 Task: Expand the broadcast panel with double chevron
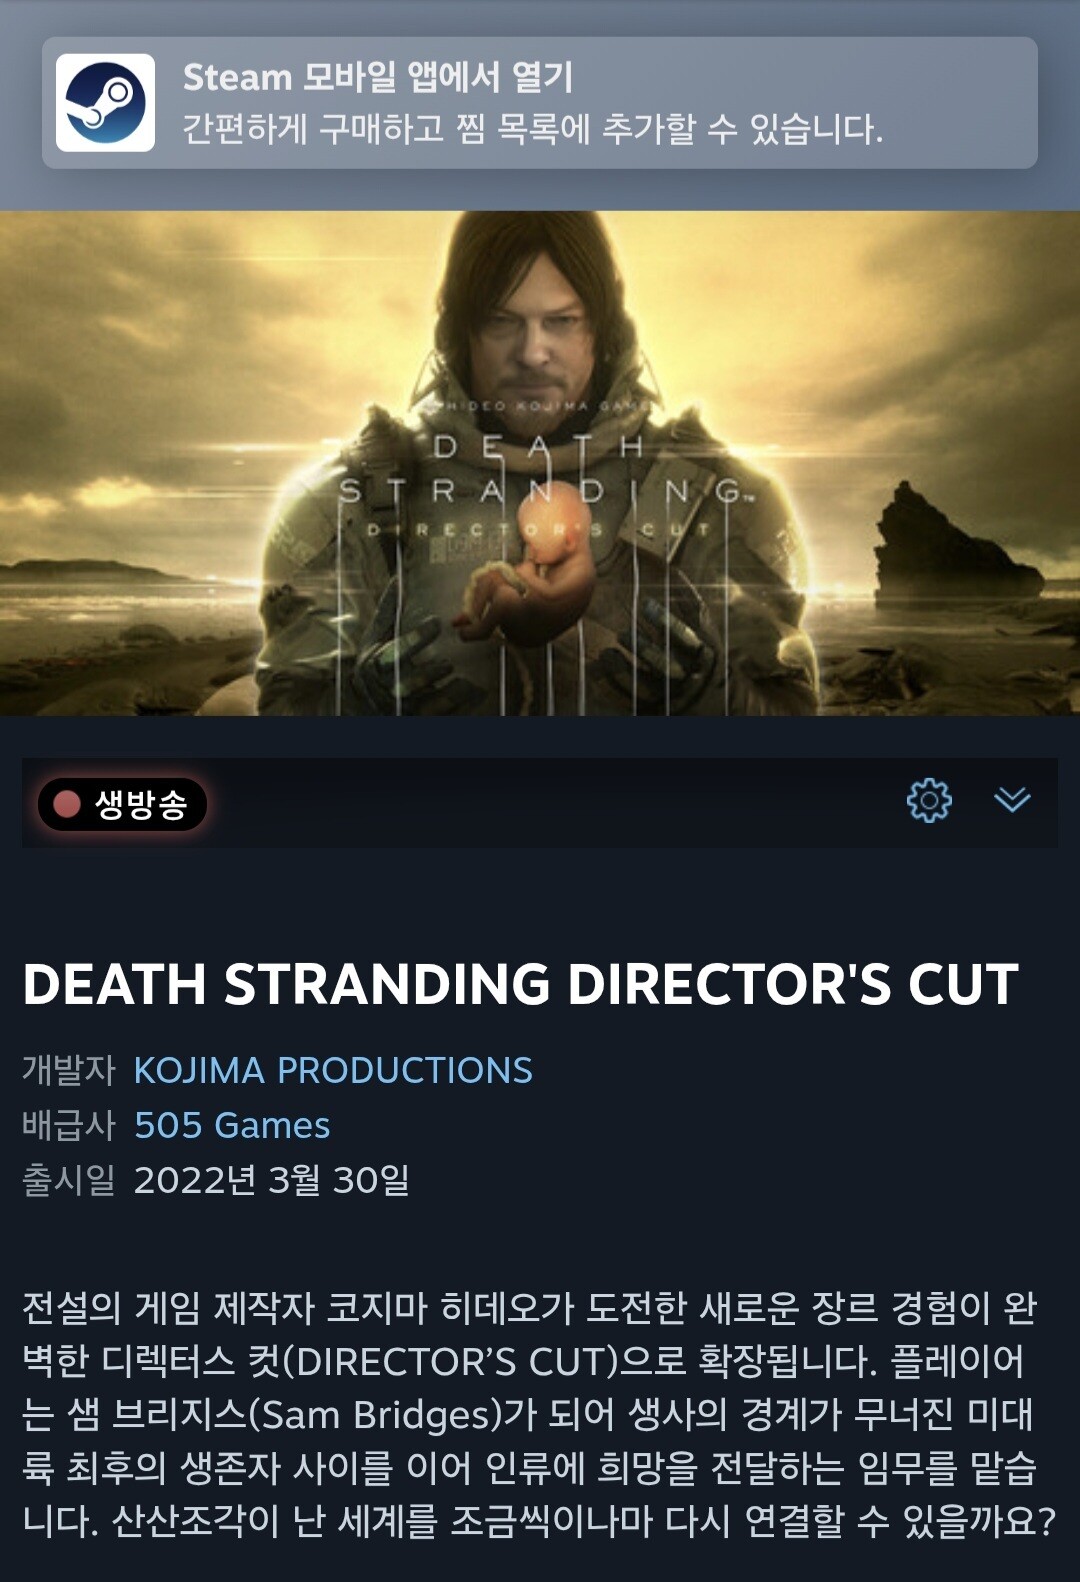coord(1012,800)
